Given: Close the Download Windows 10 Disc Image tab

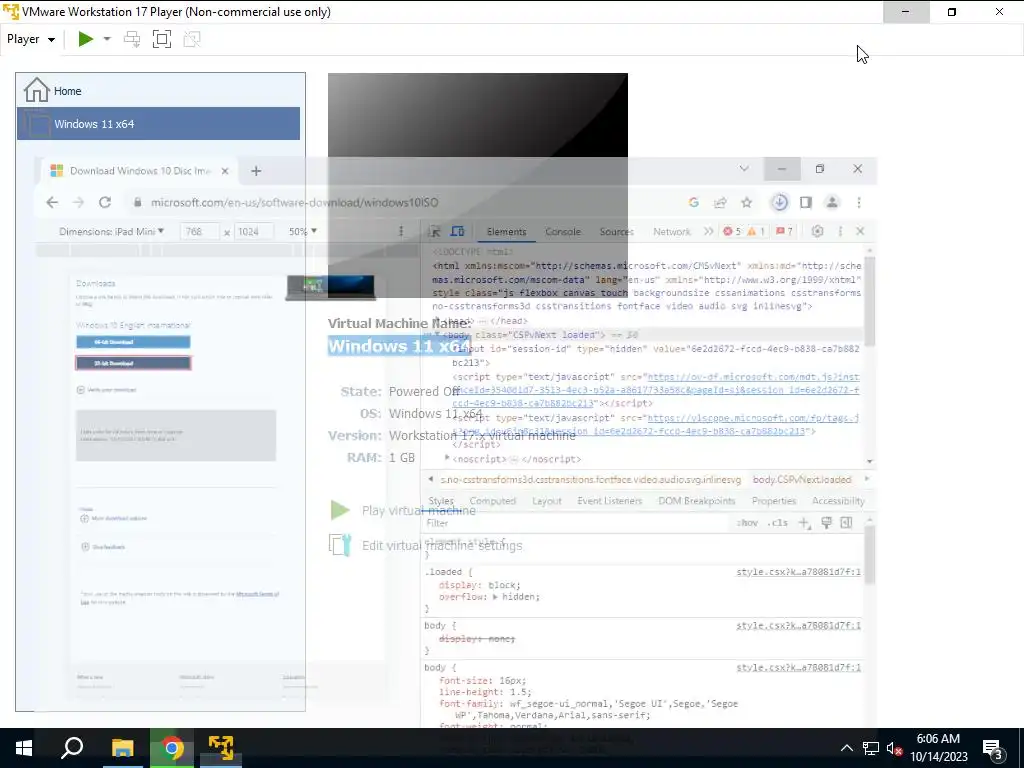Looking at the screenshot, I should coord(225,171).
